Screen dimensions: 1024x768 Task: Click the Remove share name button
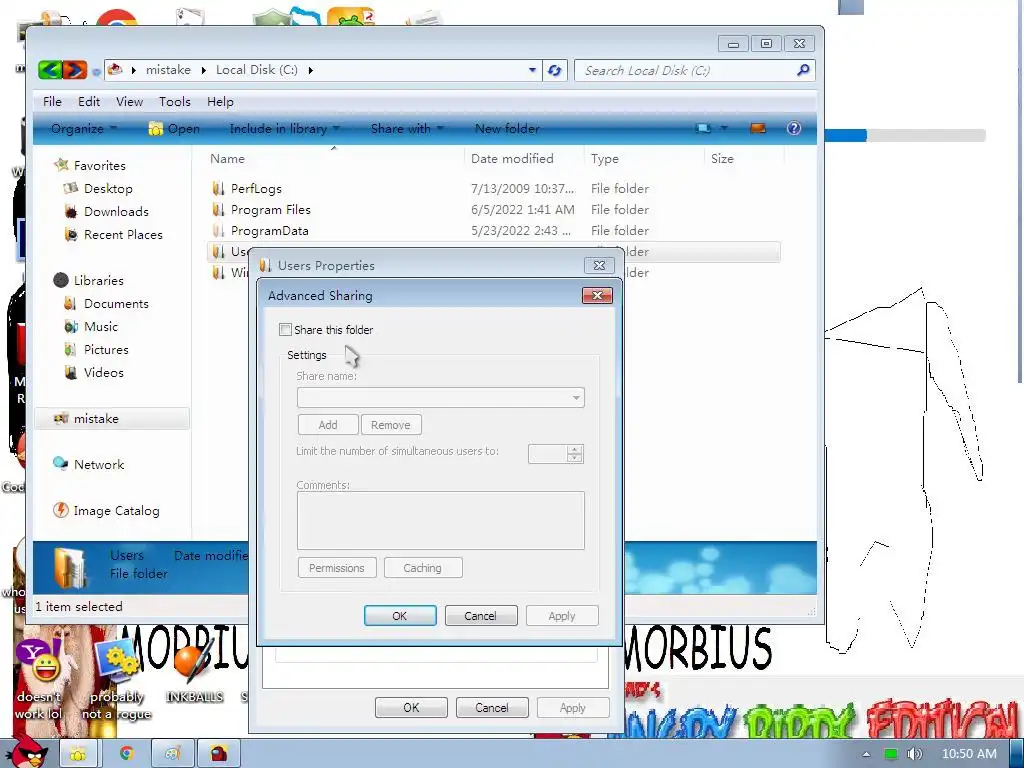391,424
